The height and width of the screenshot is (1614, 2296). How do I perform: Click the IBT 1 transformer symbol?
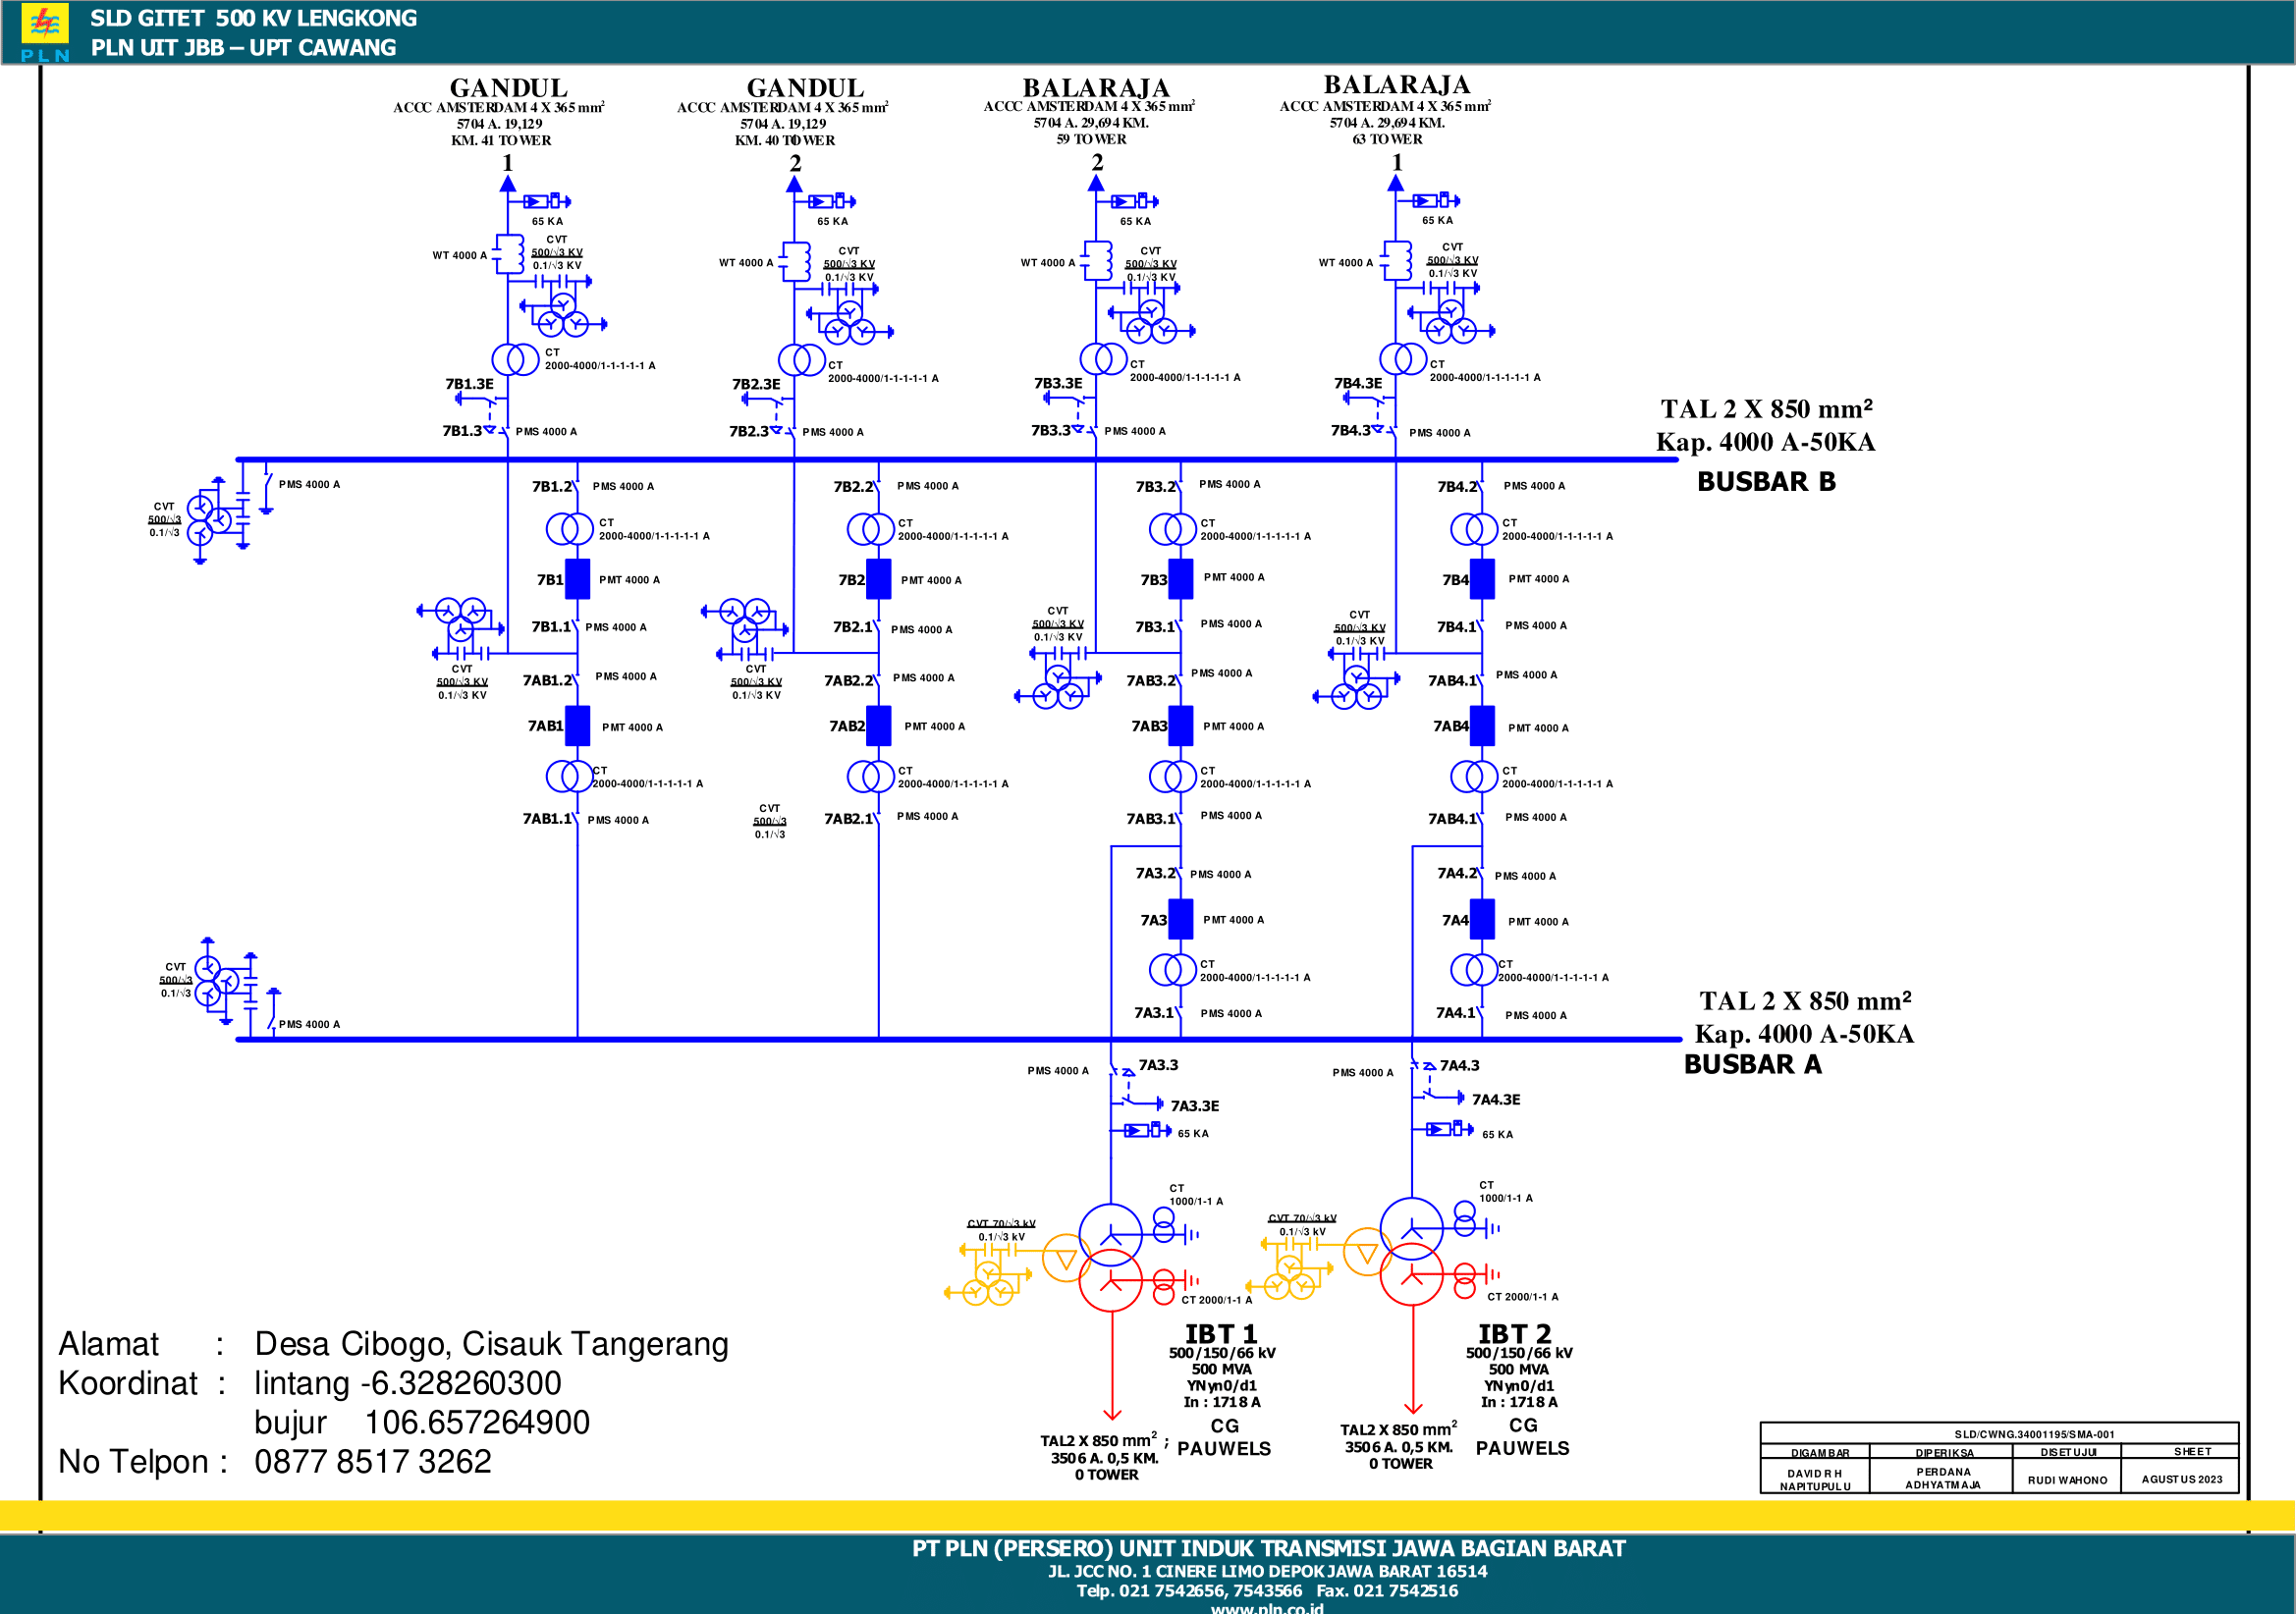point(1110,1257)
